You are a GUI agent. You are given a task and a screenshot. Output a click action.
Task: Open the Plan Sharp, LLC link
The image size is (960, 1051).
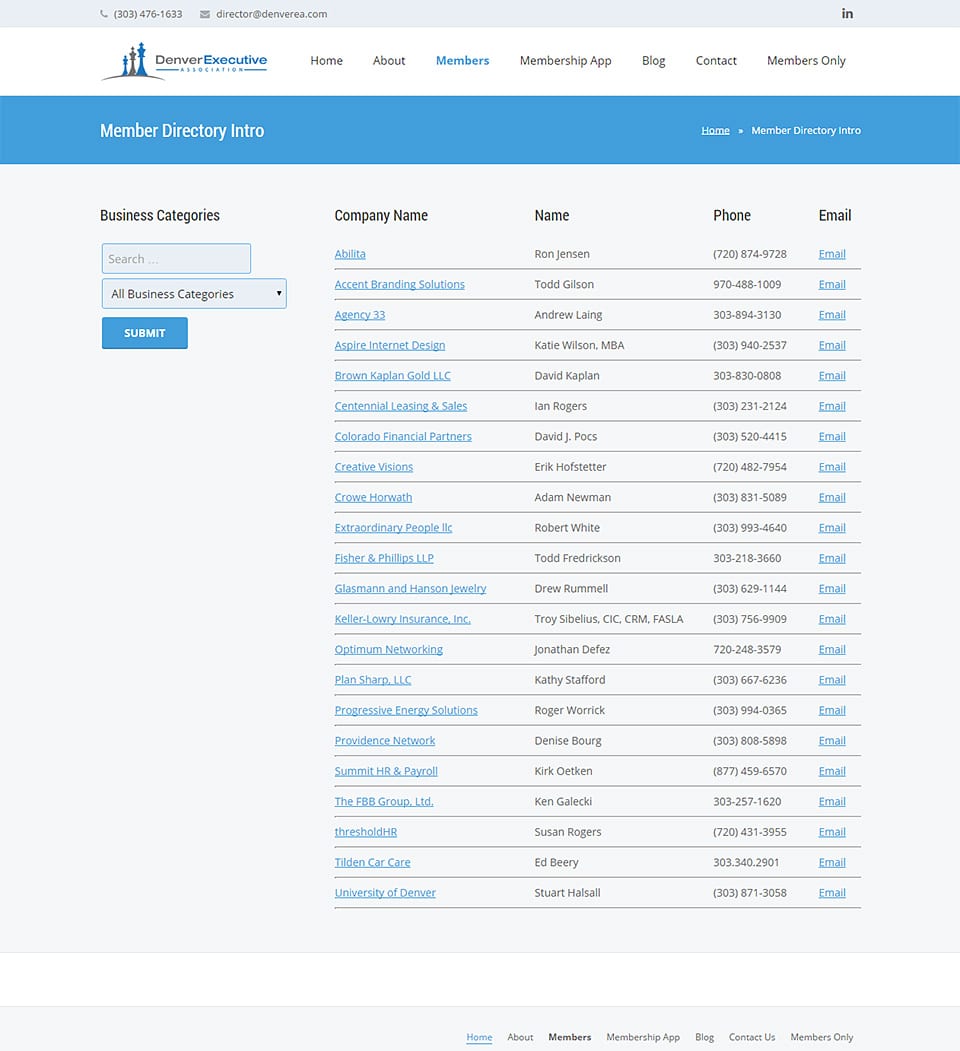point(373,680)
